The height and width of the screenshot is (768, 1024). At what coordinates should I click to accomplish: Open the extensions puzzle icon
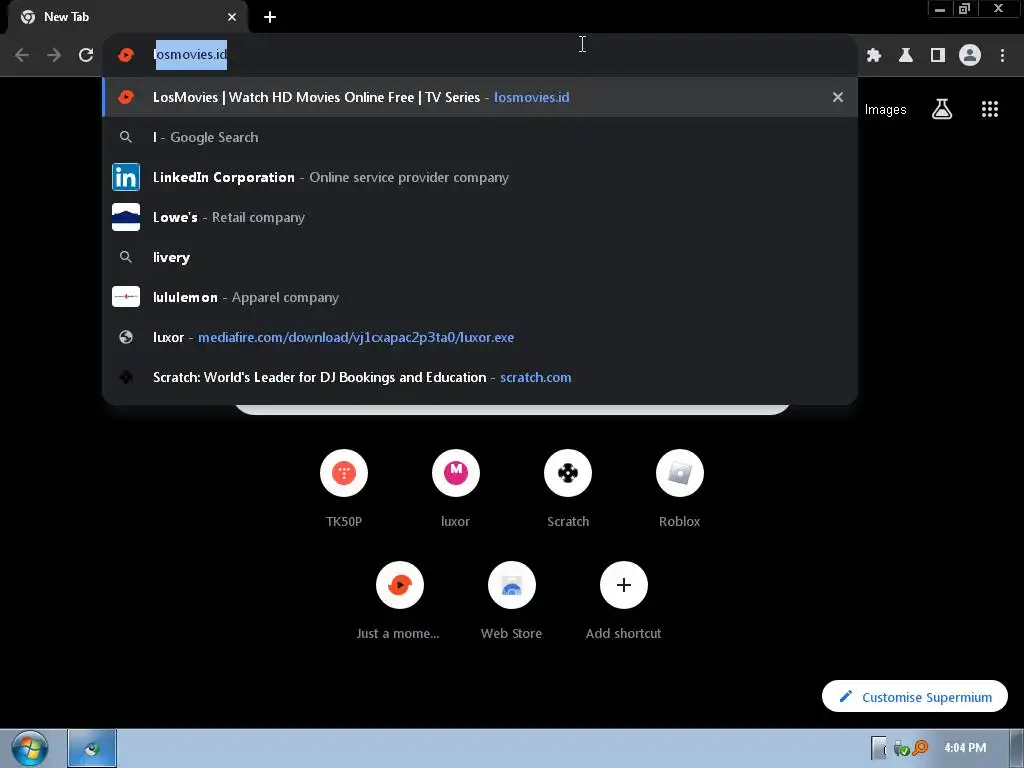point(874,55)
